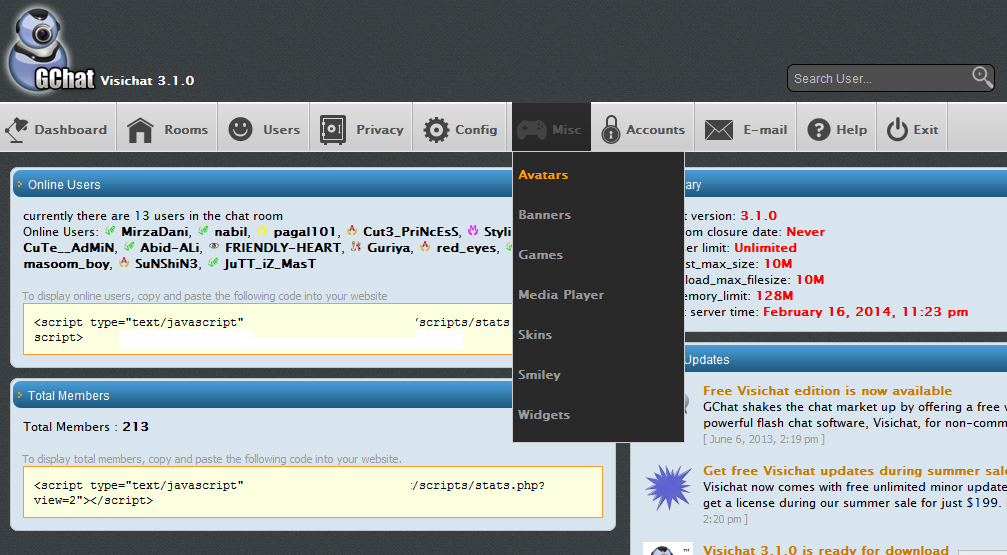Click username MirzaDani
Image resolution: width=1007 pixels, height=555 pixels.
[155, 231]
